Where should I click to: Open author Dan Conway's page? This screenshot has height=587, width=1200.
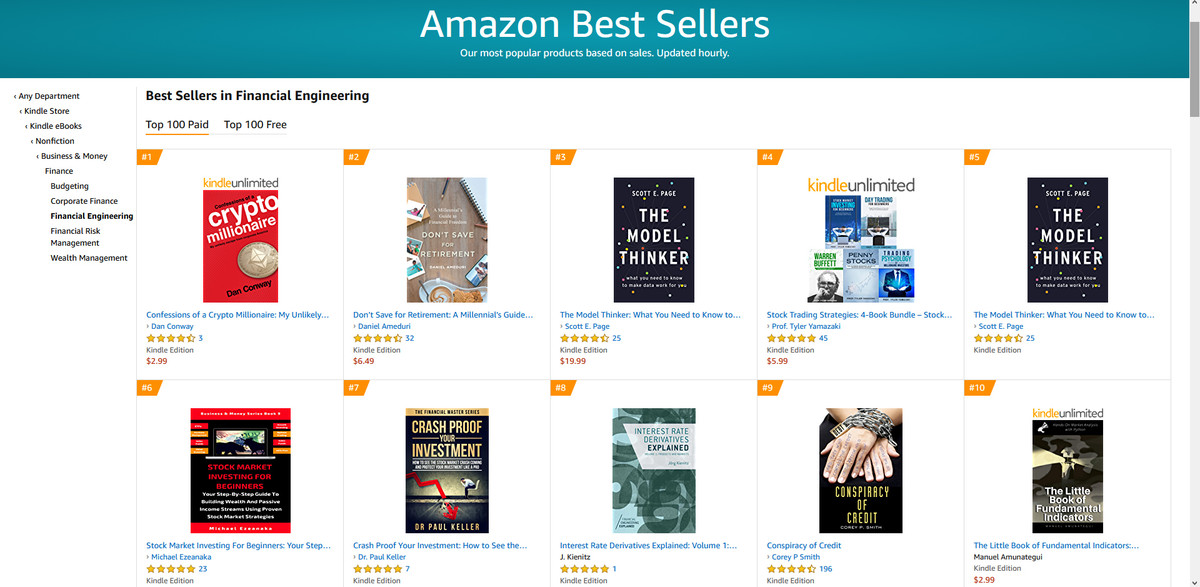[171, 327]
